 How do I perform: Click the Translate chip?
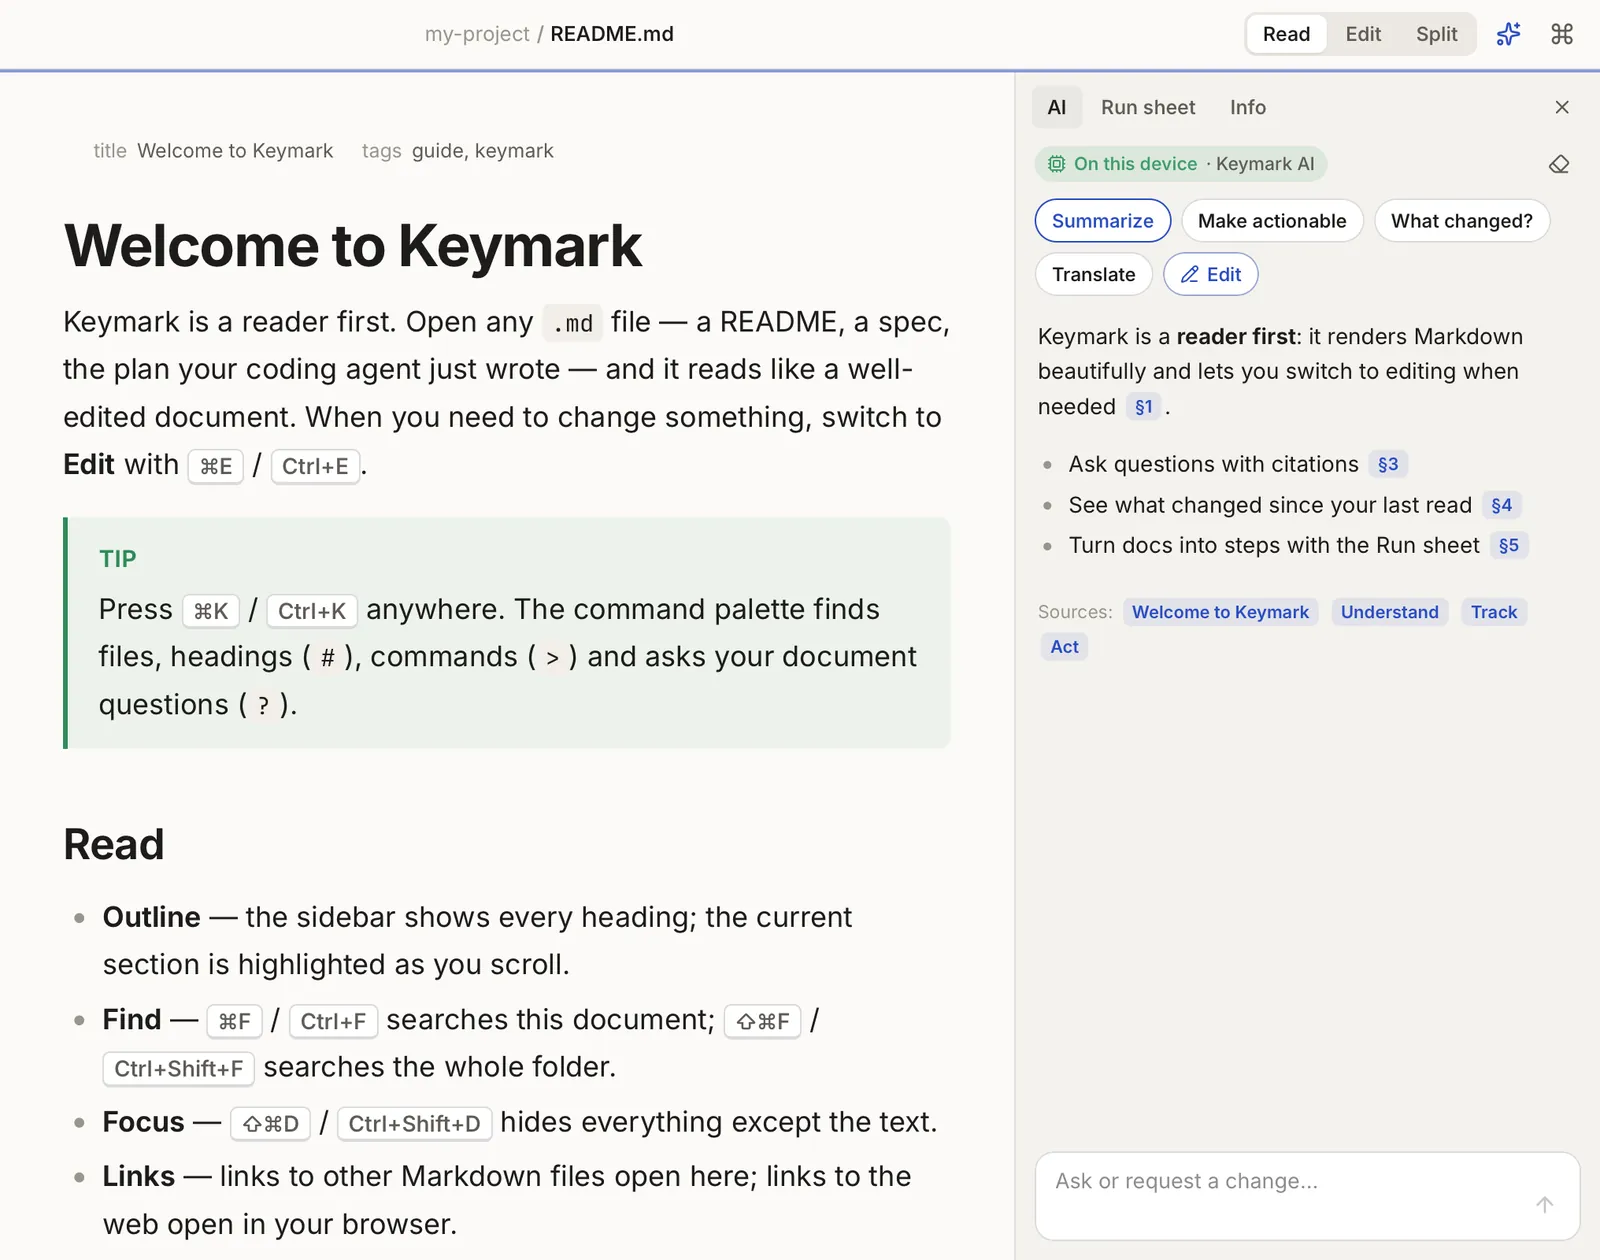1094,275
